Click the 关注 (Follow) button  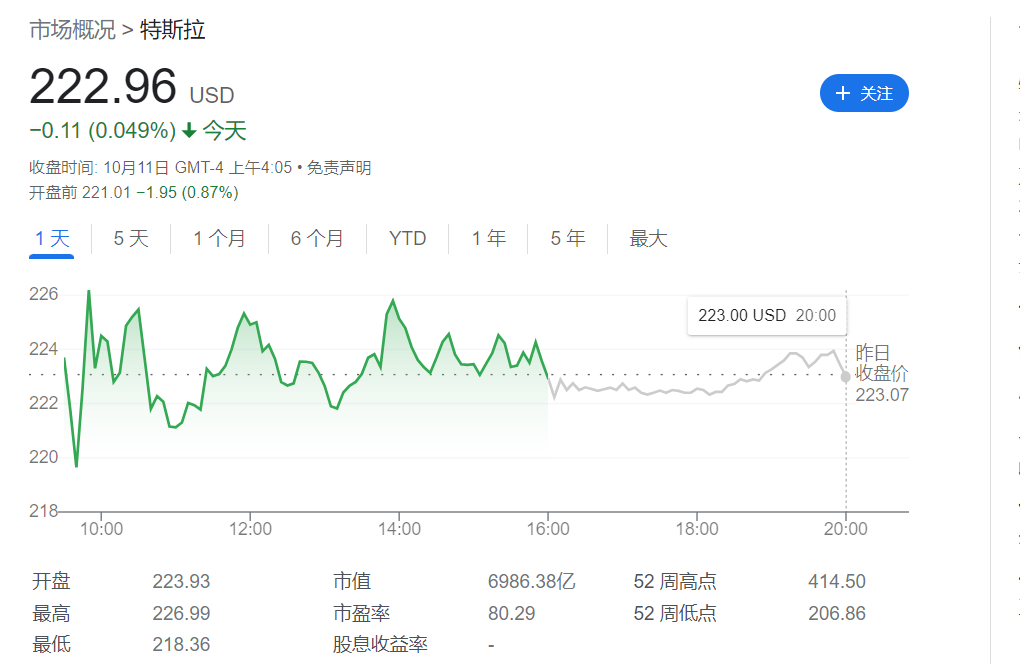864,93
